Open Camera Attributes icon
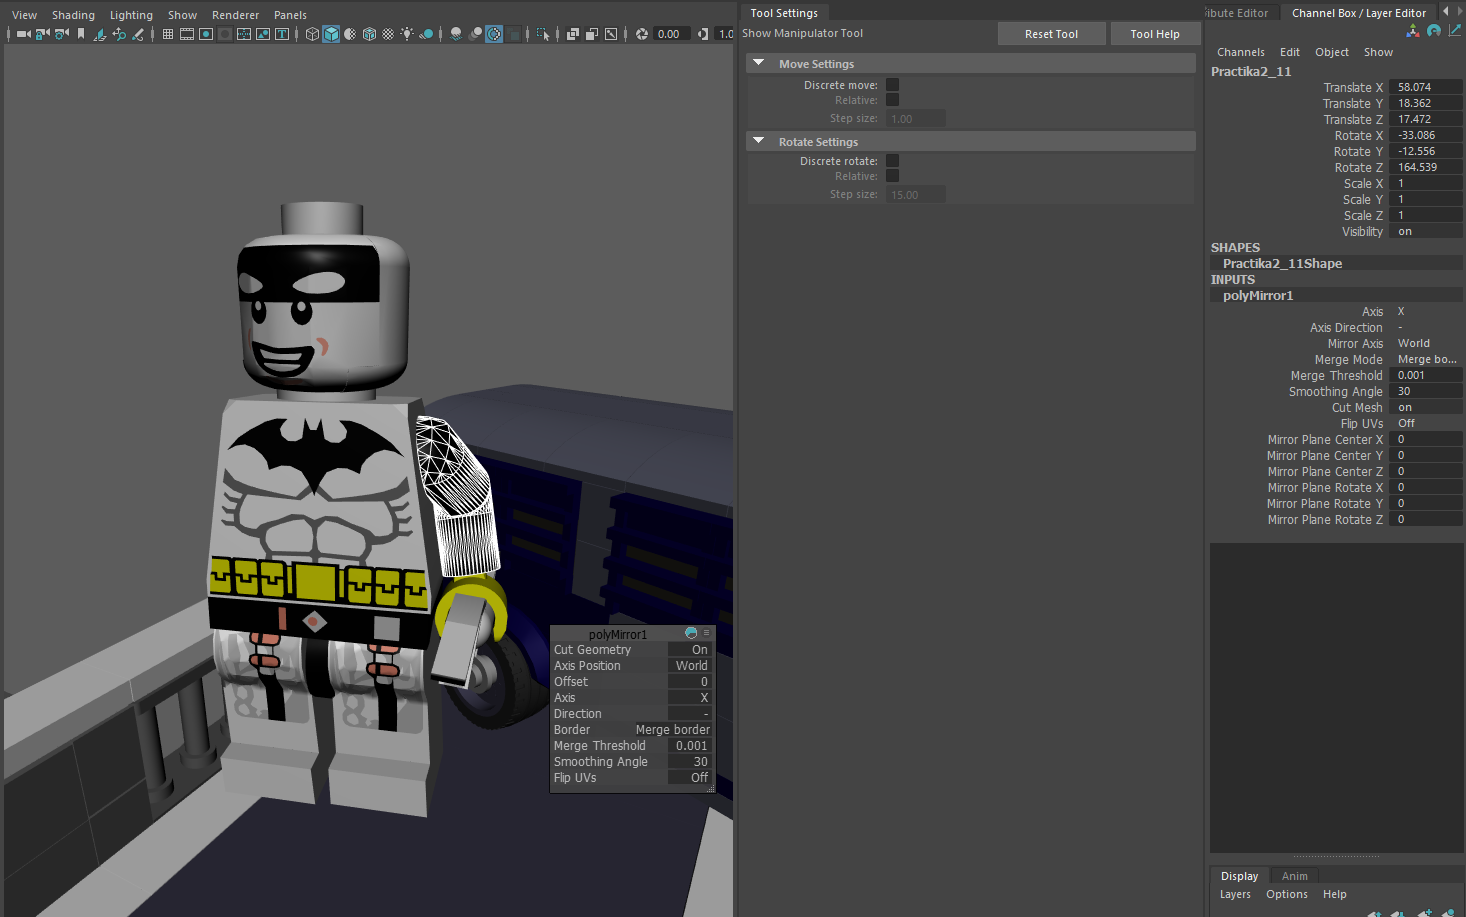 point(62,34)
